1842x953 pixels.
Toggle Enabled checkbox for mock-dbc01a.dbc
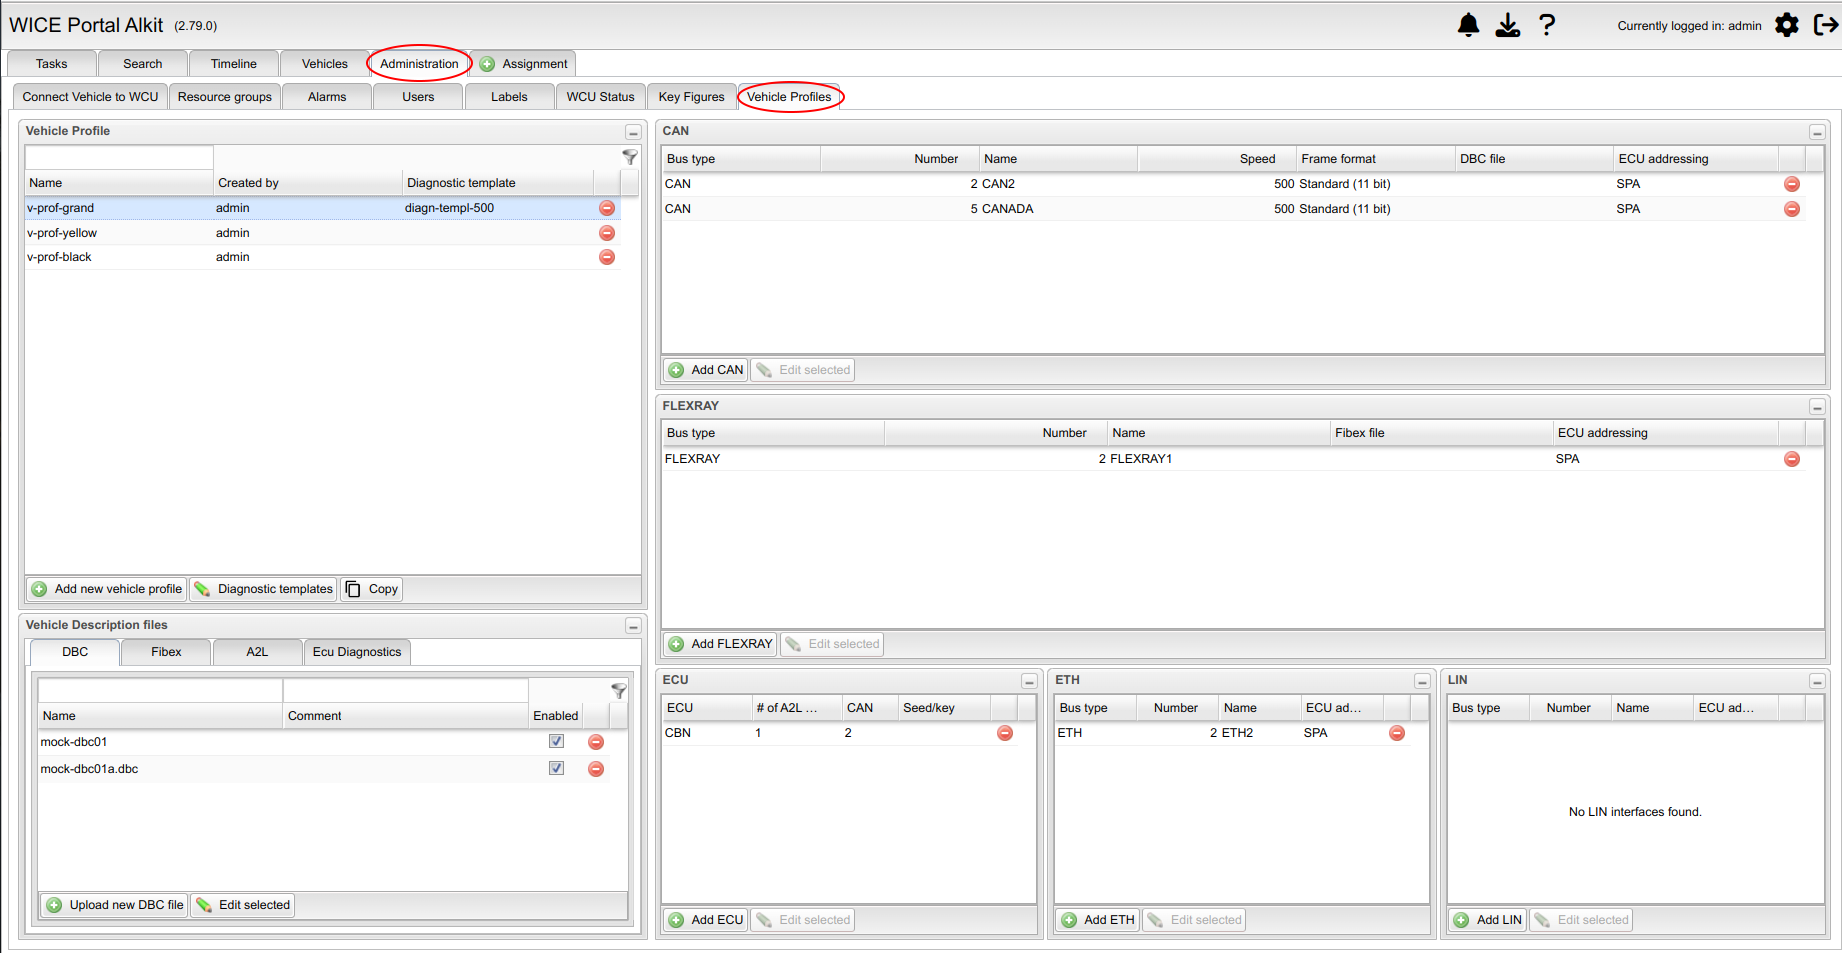pos(557,769)
